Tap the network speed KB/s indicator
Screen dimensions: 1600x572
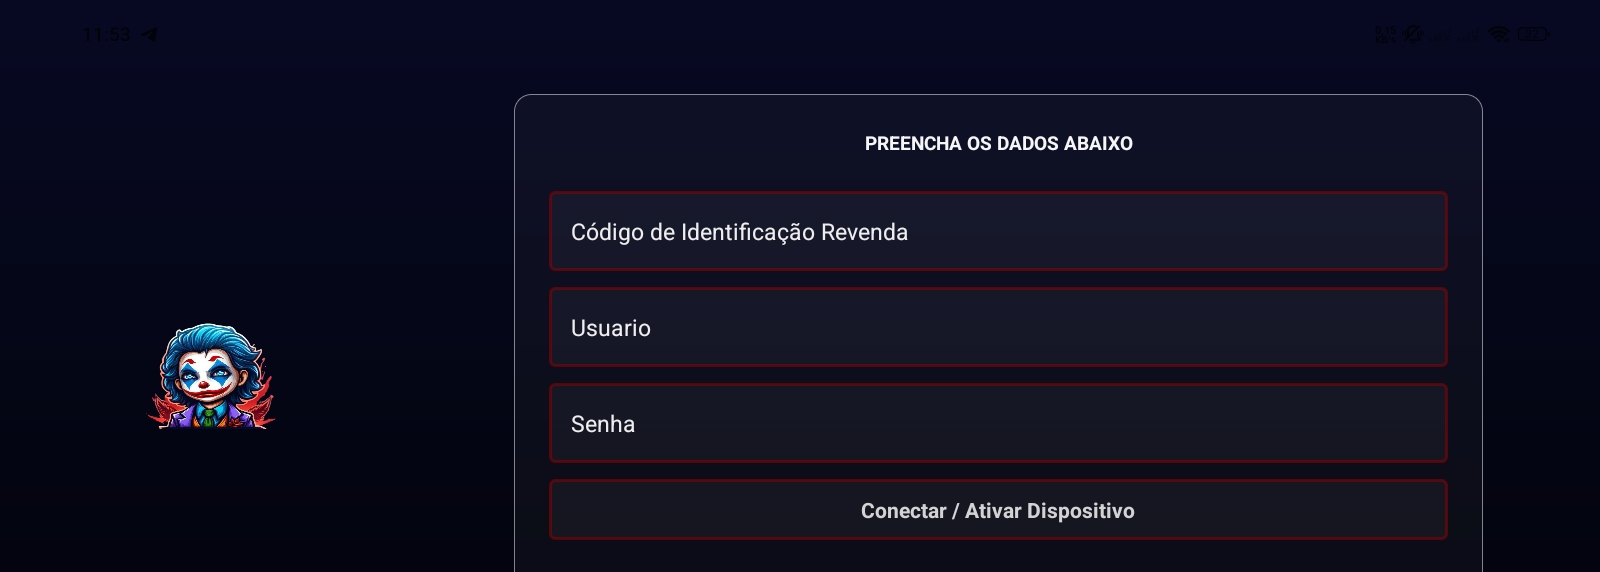point(1385,35)
